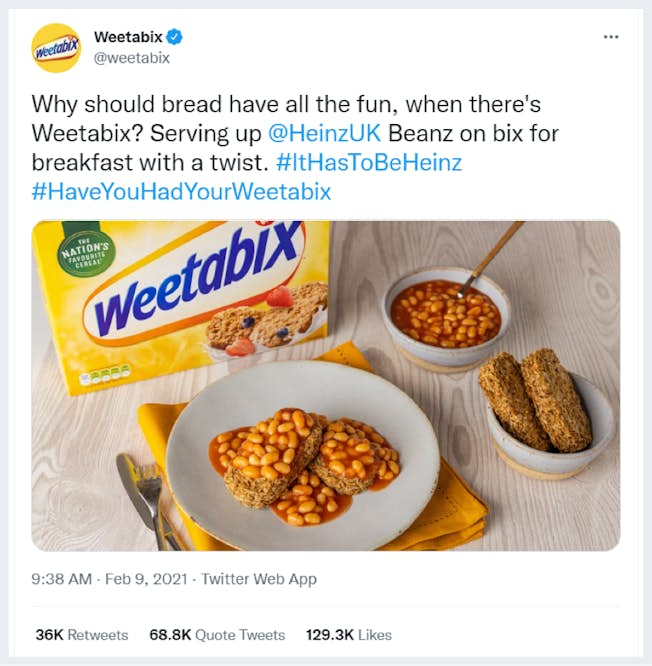The height and width of the screenshot is (666, 652).
Task: Click the @weetabix handle
Action: [132, 58]
